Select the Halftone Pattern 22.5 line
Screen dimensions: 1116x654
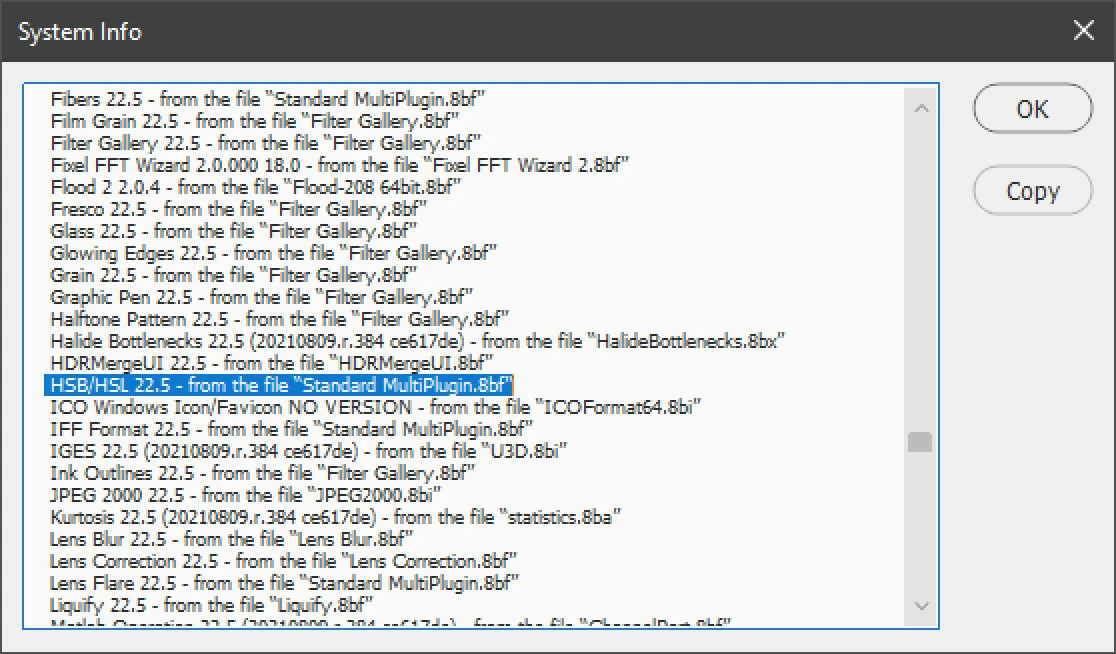pos(280,319)
